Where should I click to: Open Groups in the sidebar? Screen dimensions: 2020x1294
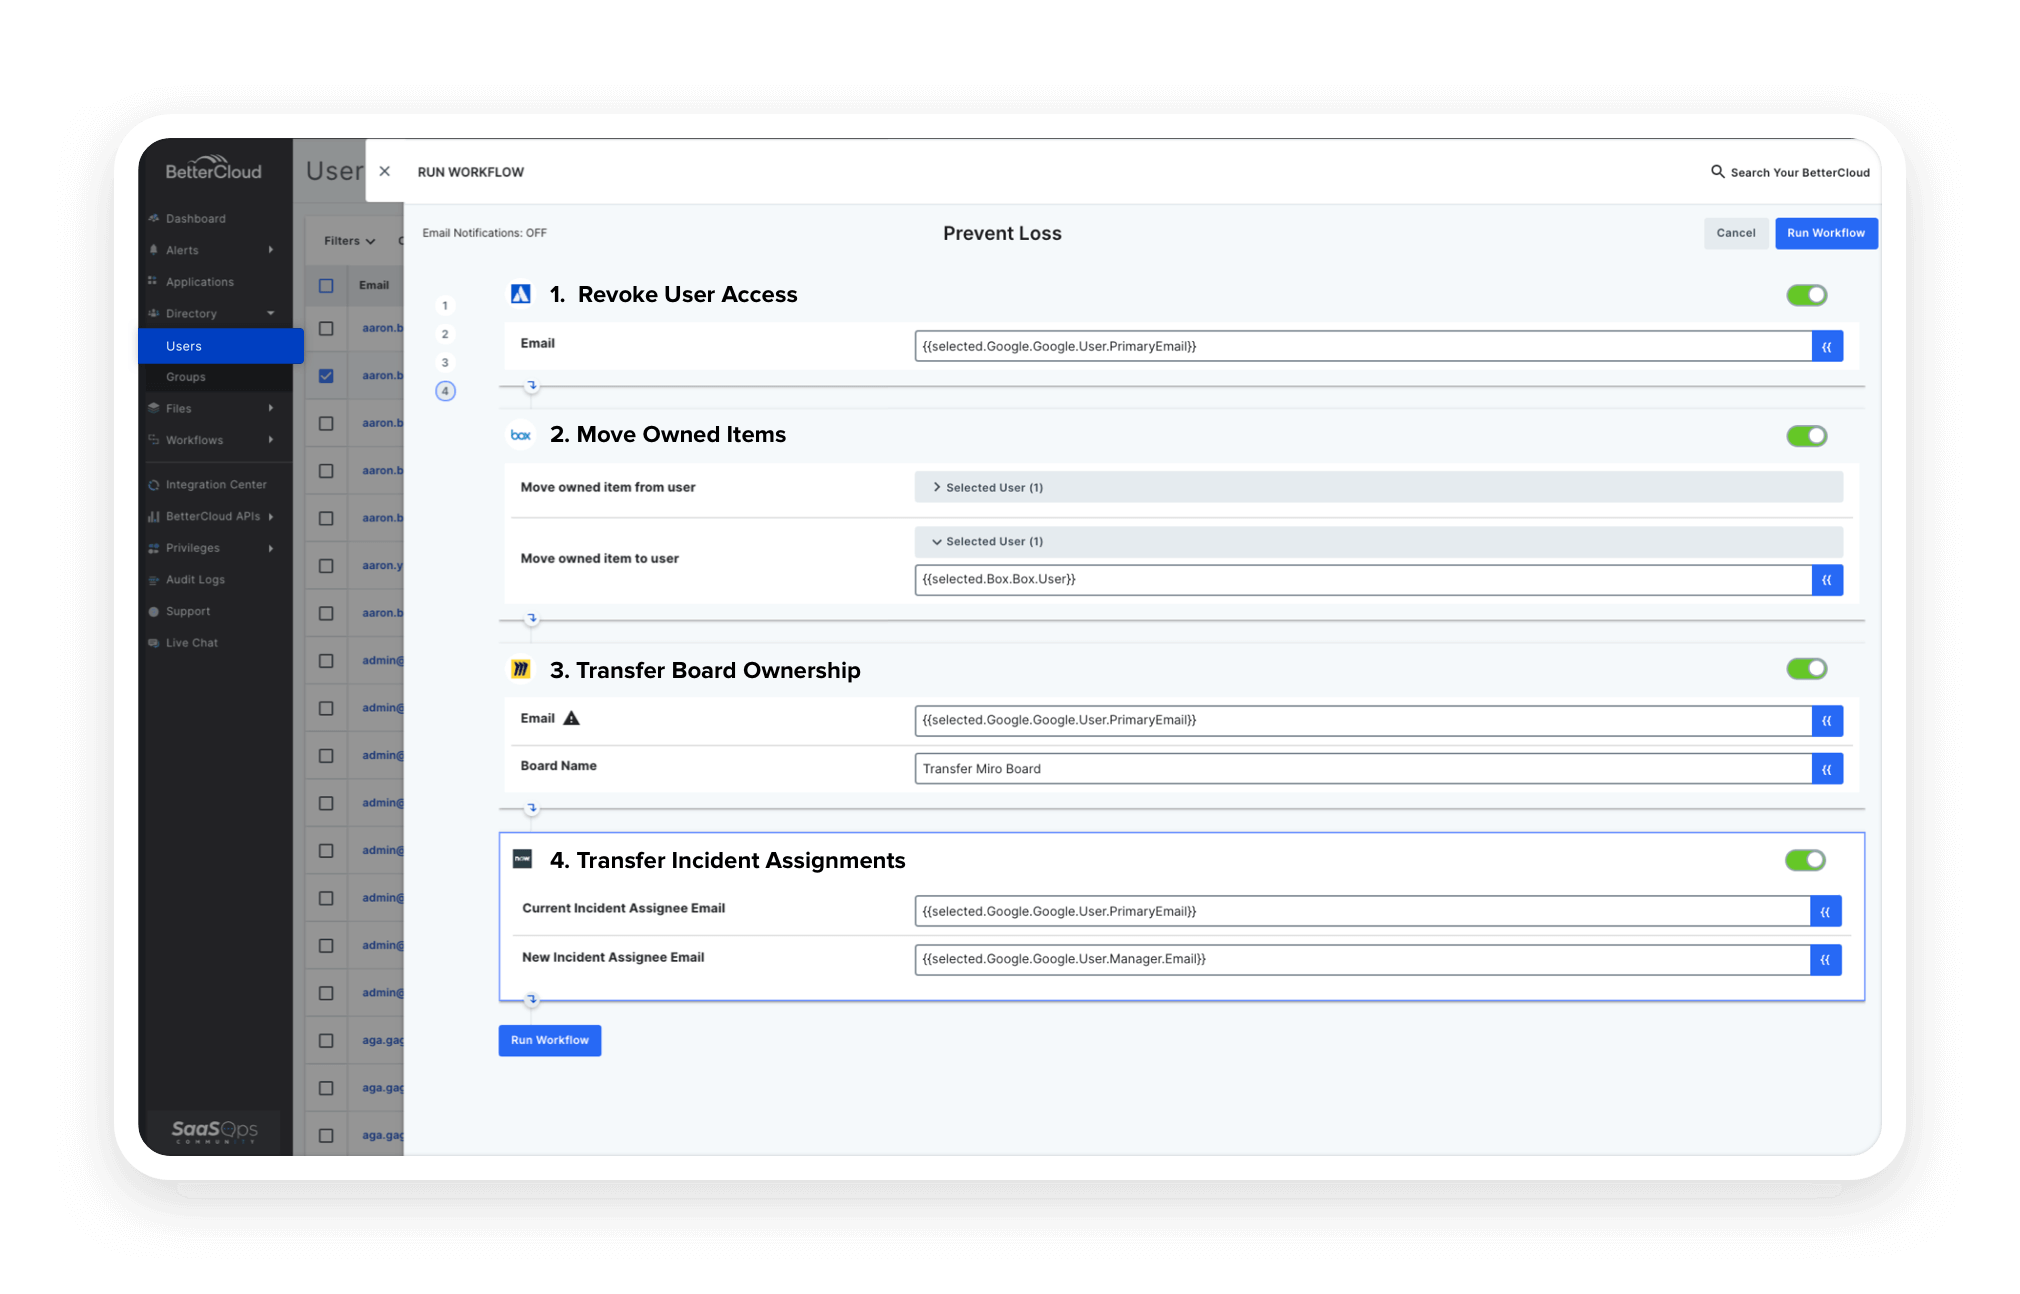pyautogui.click(x=186, y=377)
